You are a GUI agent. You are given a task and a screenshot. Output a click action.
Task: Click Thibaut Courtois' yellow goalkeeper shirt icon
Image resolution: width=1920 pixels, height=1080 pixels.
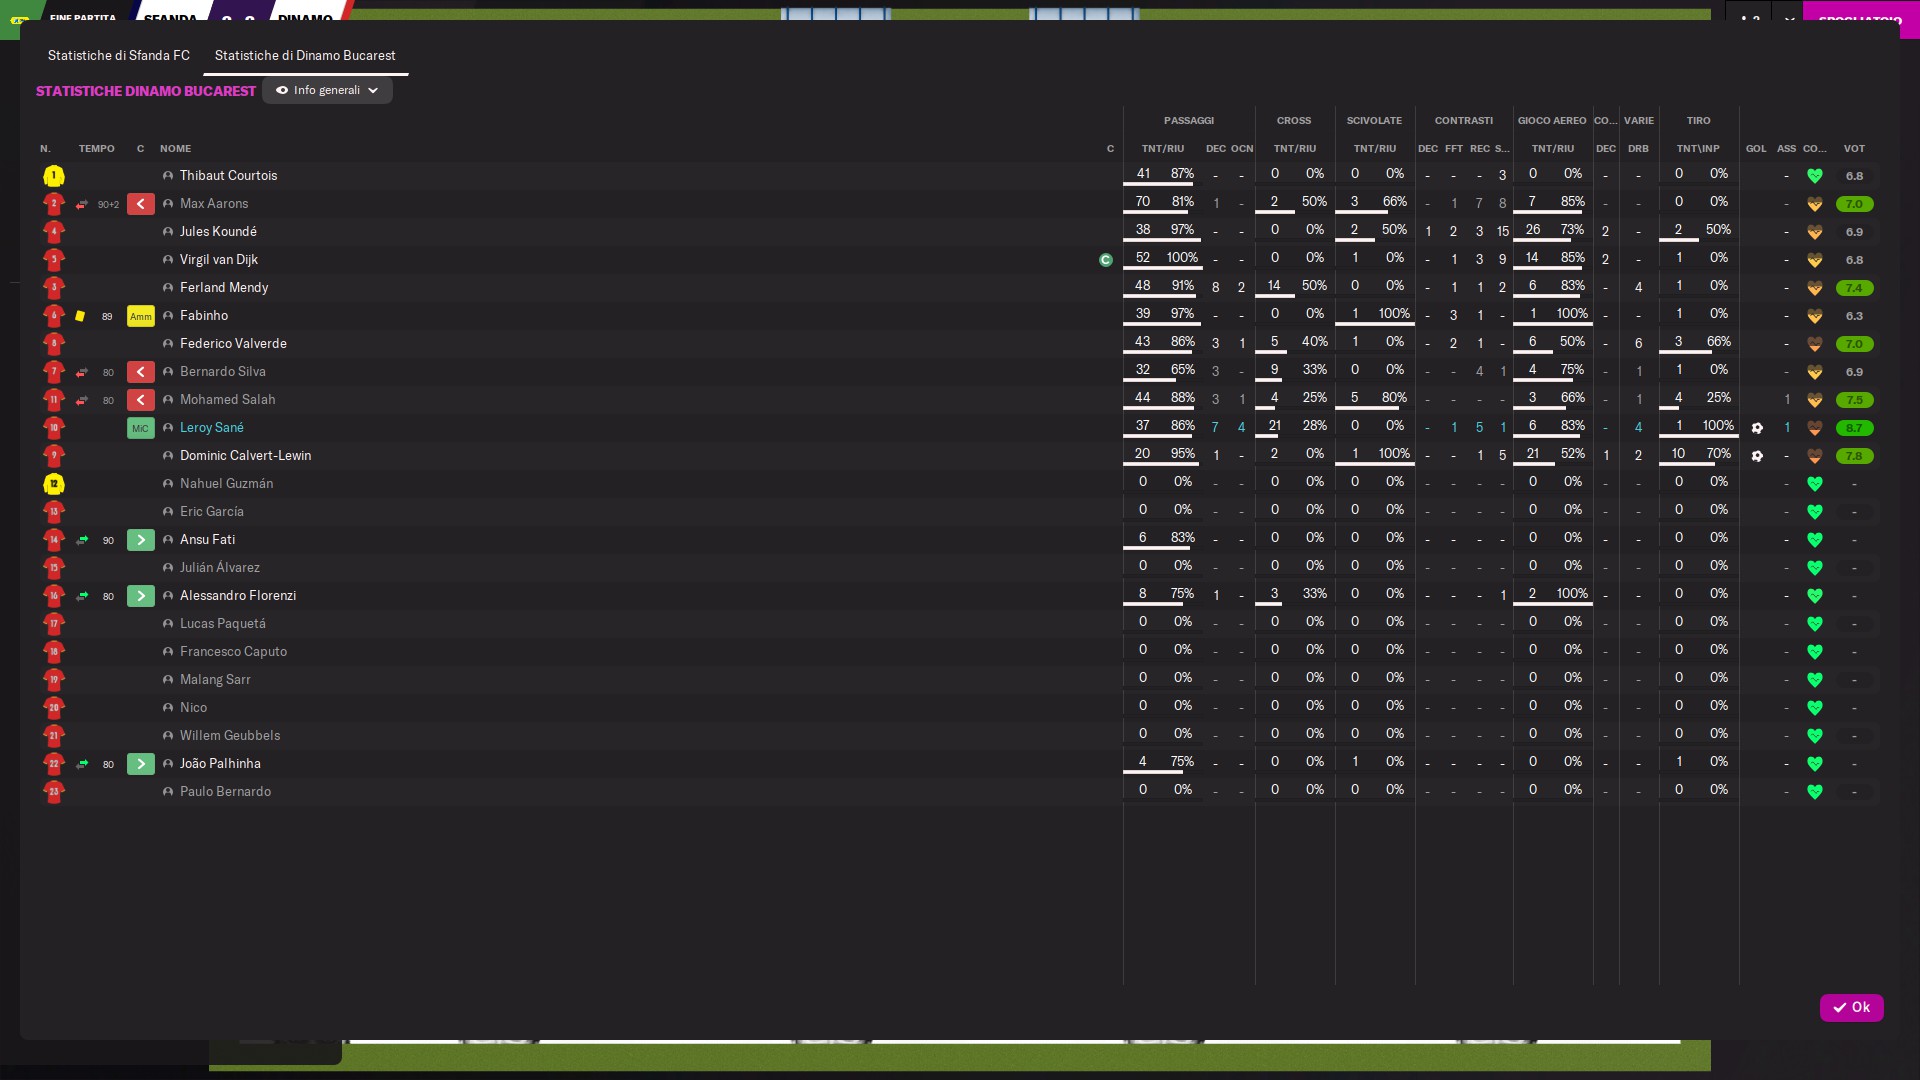pos(54,176)
